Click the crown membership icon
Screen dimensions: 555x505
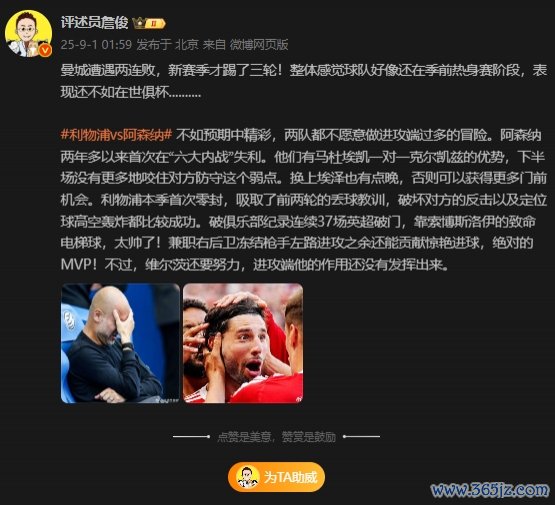(x=139, y=23)
